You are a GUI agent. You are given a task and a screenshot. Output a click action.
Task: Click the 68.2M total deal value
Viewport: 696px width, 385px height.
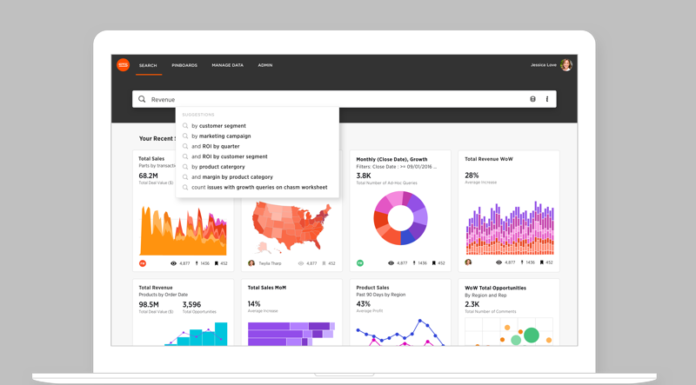pyautogui.click(x=148, y=176)
